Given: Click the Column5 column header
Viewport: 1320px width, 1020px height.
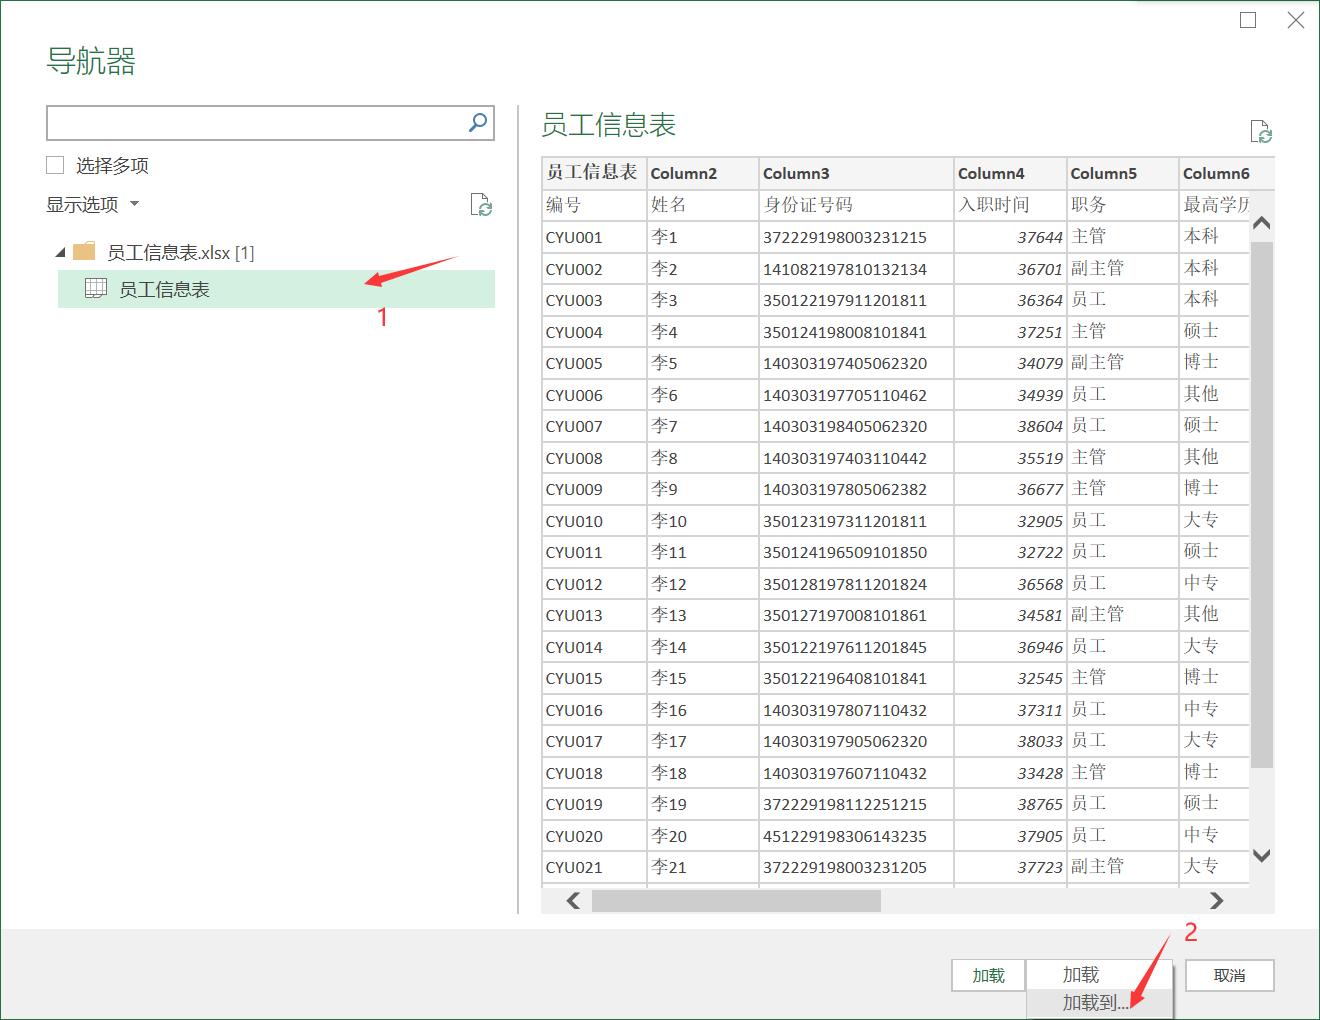Looking at the screenshot, I should click(x=1121, y=173).
